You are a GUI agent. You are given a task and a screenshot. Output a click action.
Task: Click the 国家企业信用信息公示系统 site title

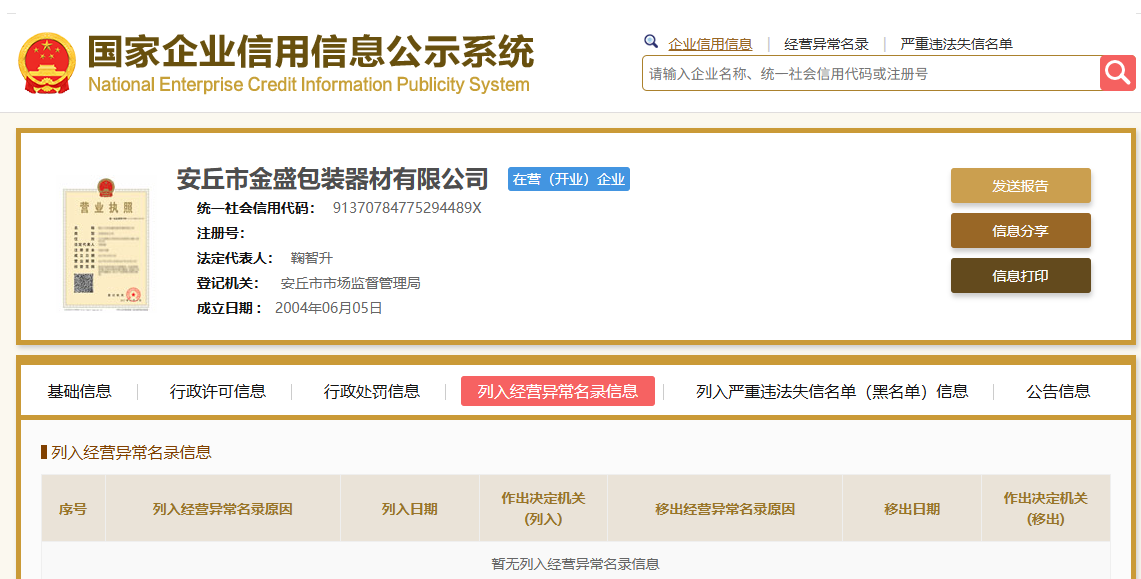(x=311, y=52)
